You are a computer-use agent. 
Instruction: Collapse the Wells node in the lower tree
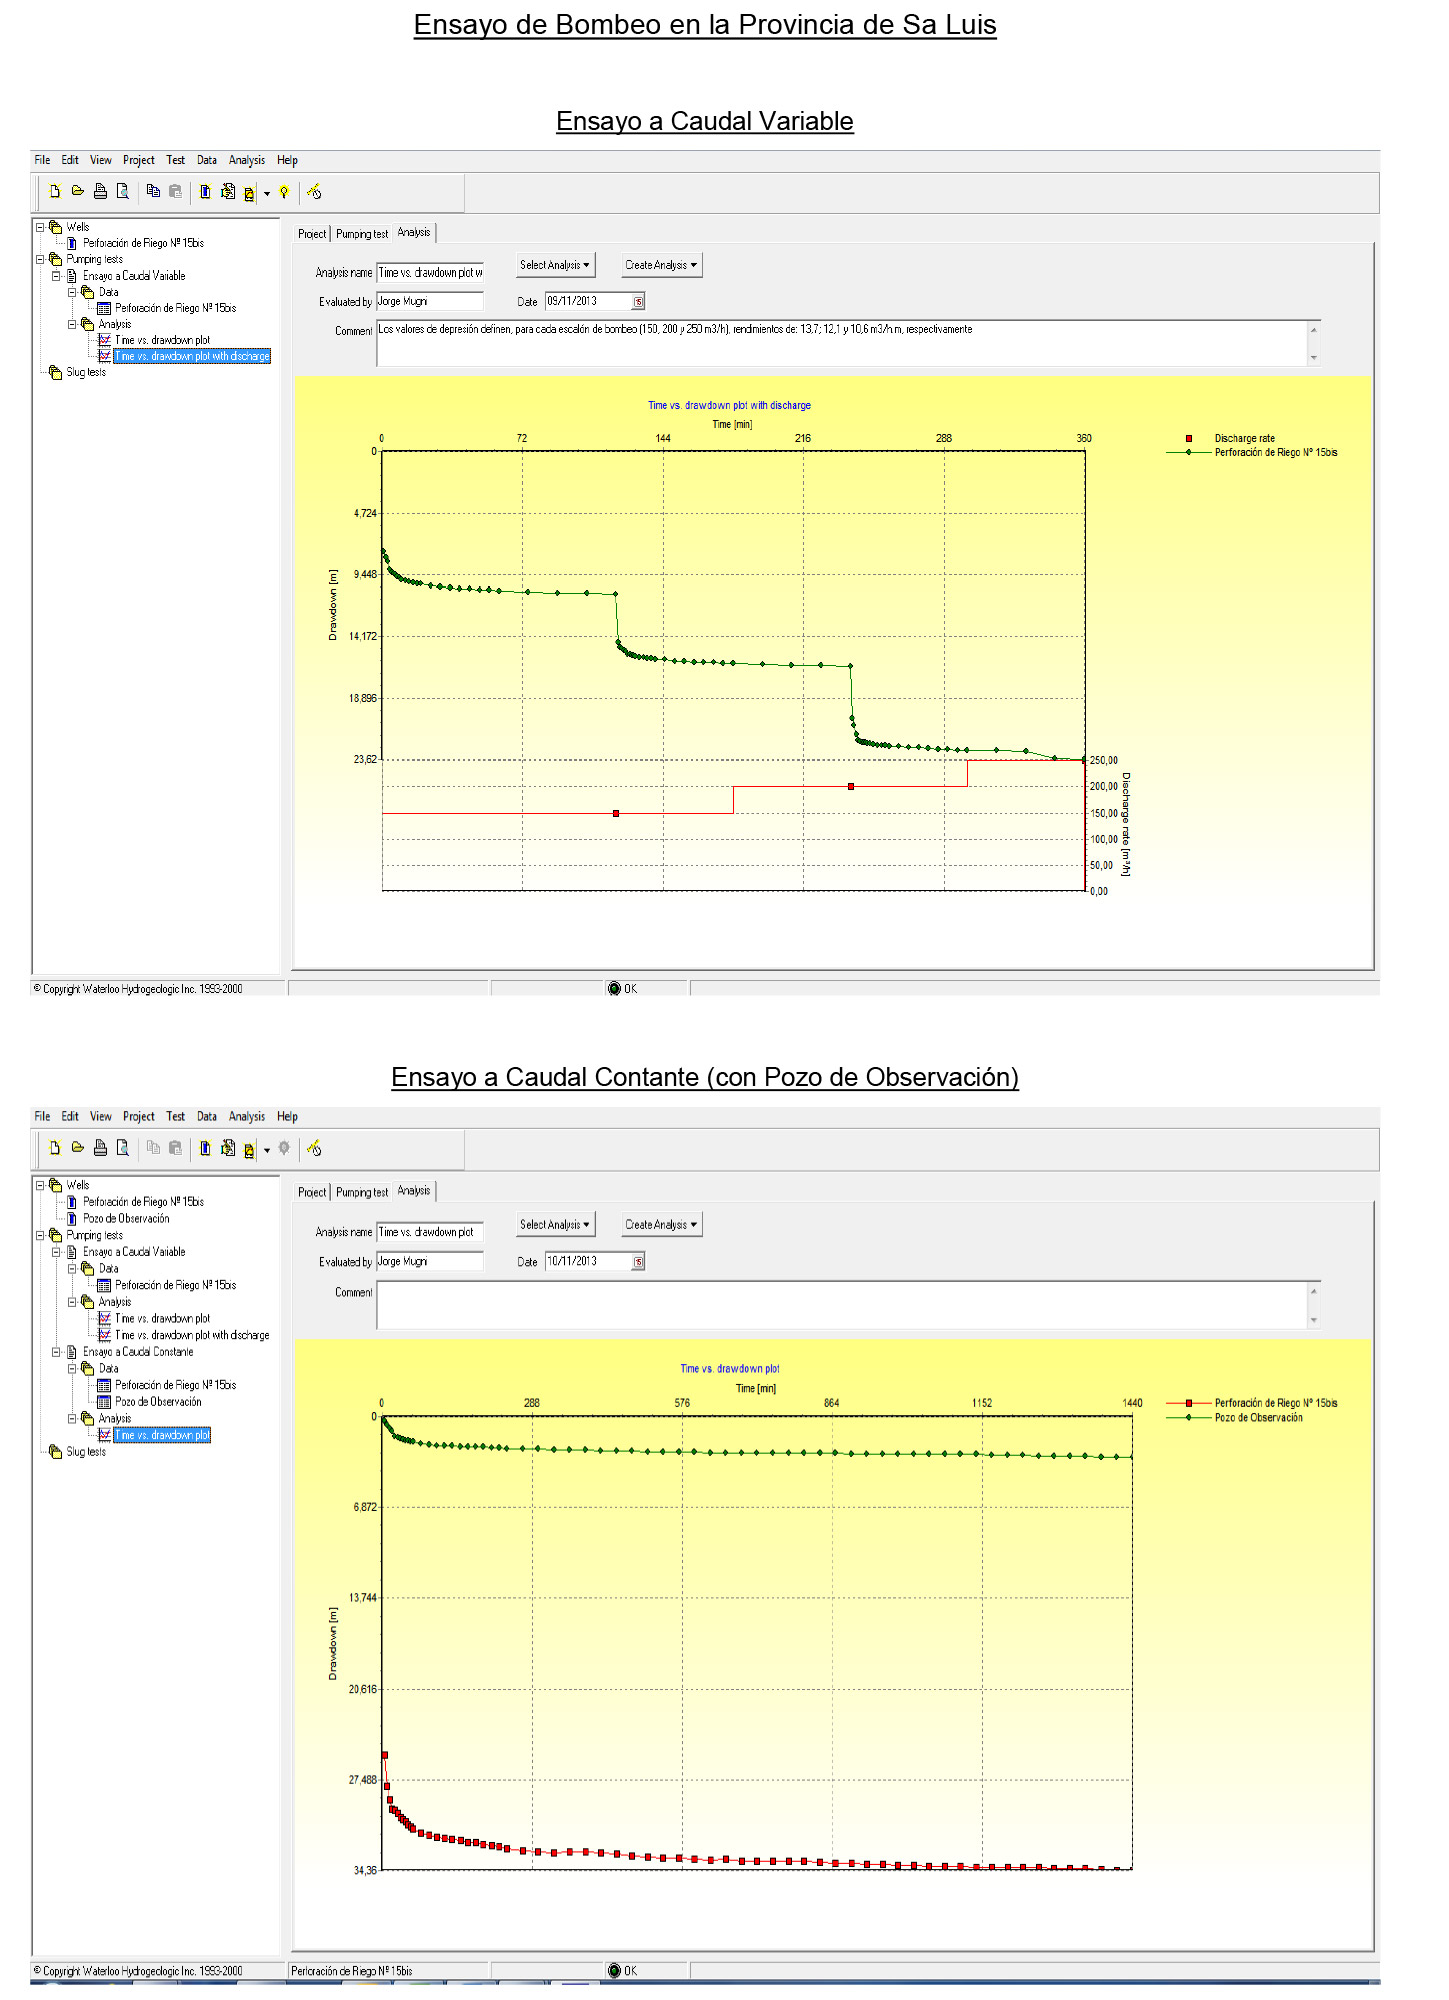(40, 1185)
